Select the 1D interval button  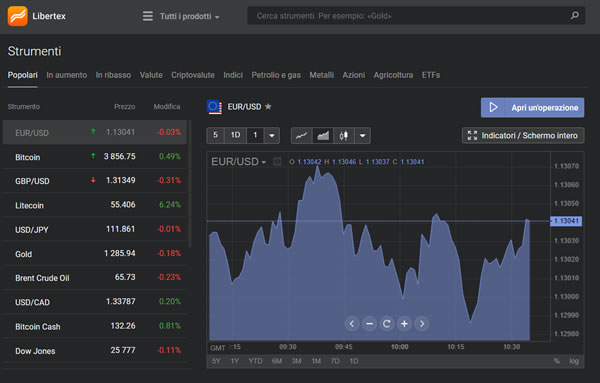click(x=235, y=135)
